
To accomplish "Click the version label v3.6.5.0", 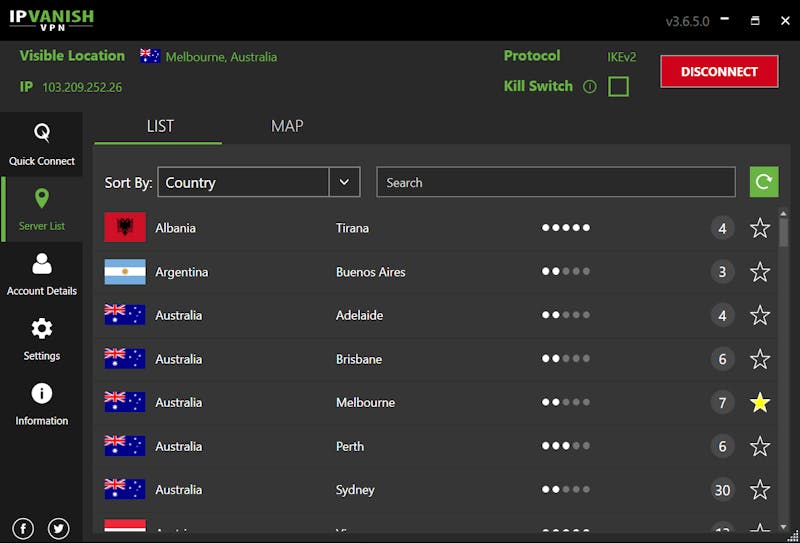I will (687, 21).
